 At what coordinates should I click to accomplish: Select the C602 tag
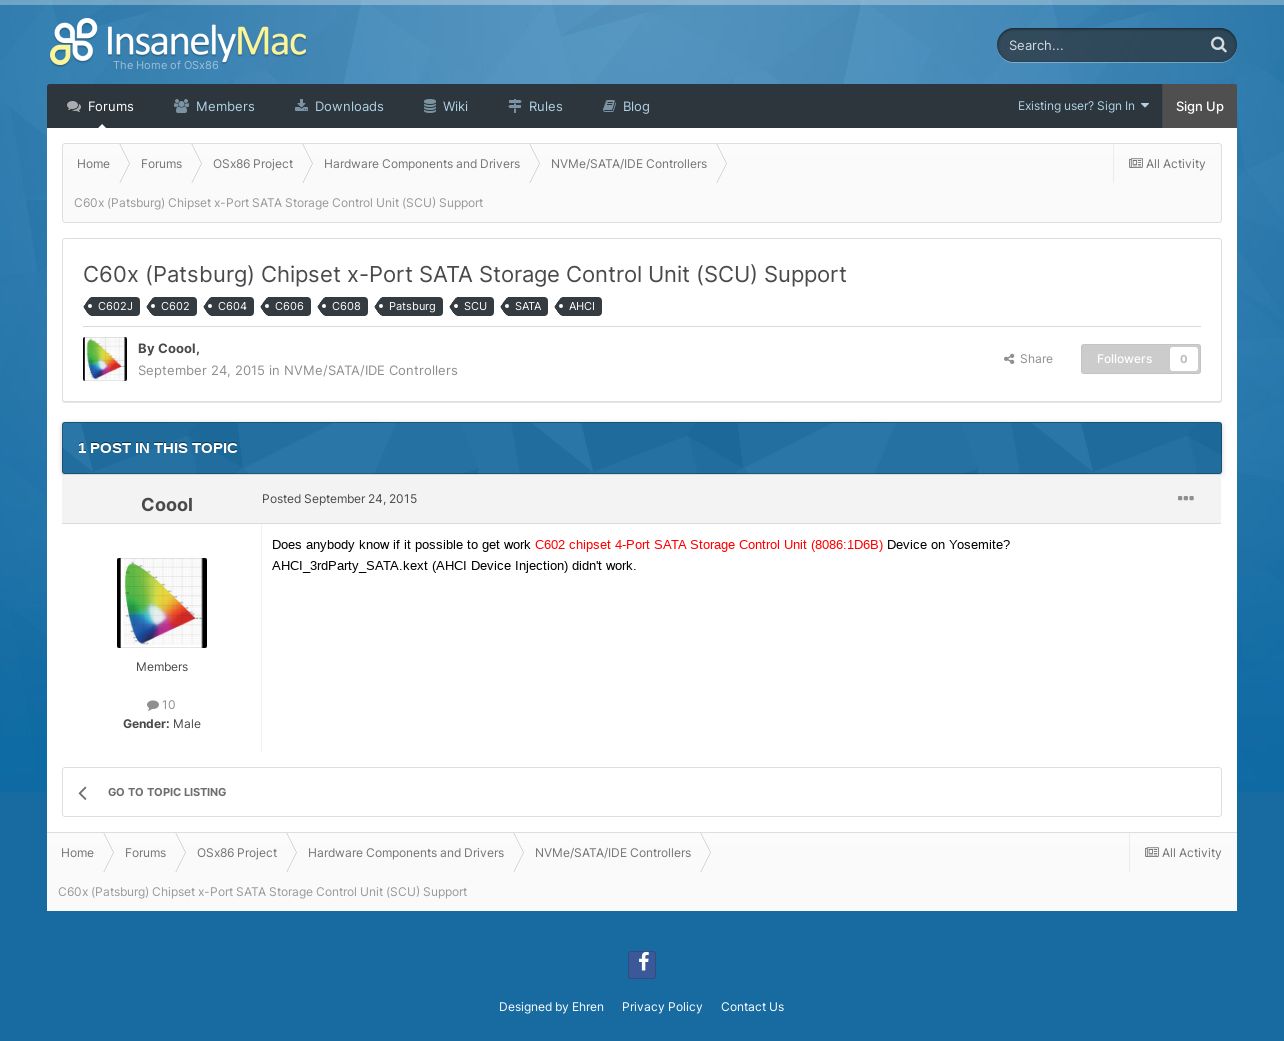coord(172,306)
